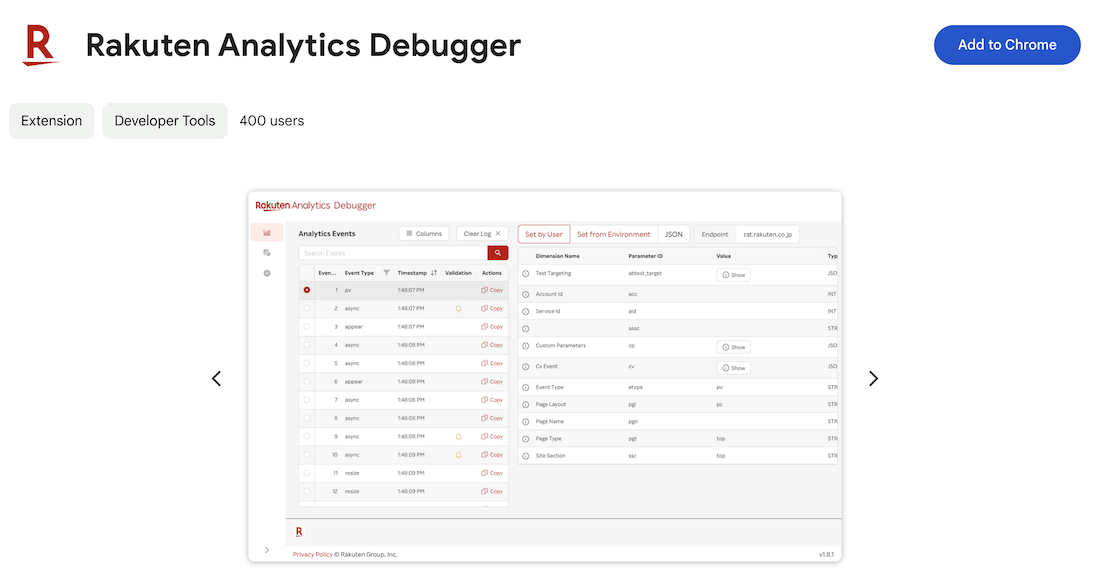This screenshot has width=1093, height=587.
Task: Click the abtest_target parameter ID cell
Action: point(645,273)
